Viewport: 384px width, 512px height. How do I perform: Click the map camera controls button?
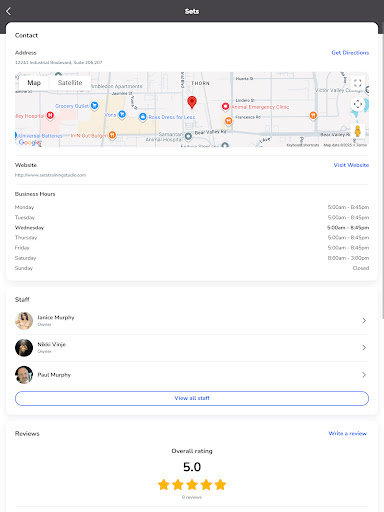[358, 104]
